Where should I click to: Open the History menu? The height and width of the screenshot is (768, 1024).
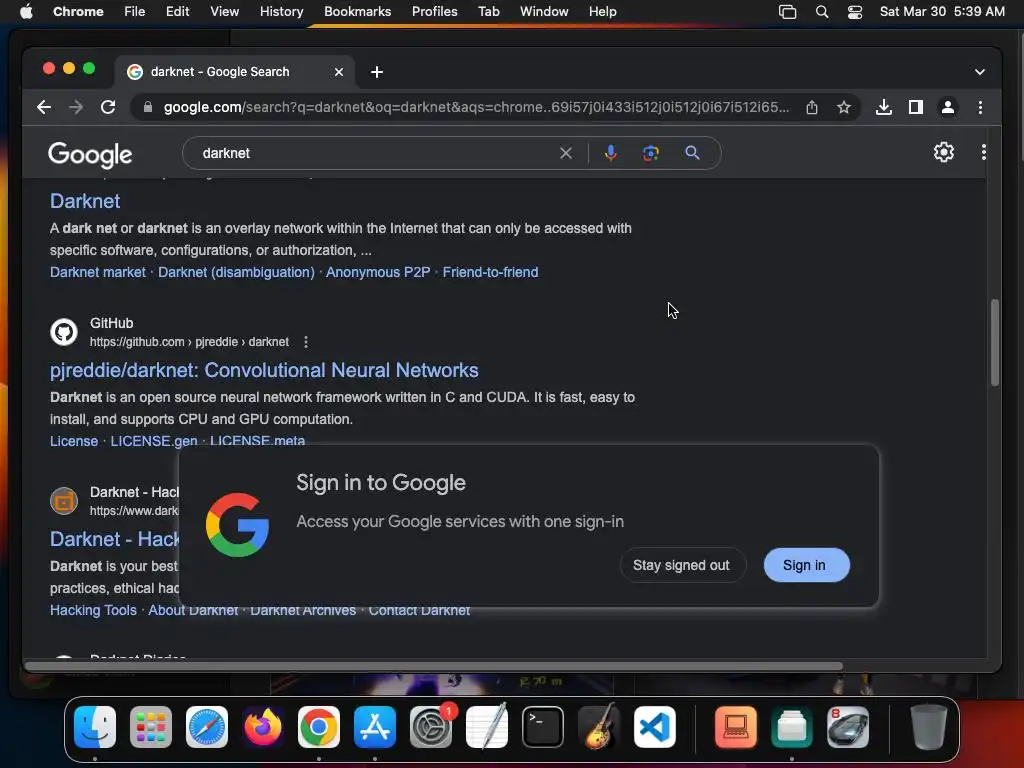[x=281, y=11]
